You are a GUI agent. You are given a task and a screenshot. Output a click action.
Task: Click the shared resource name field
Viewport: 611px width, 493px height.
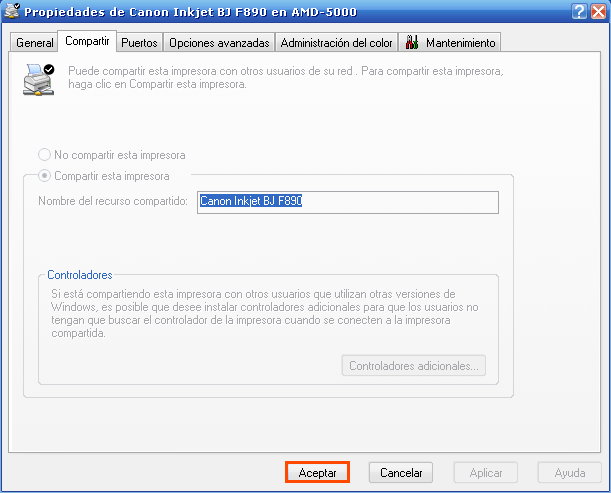(x=348, y=202)
